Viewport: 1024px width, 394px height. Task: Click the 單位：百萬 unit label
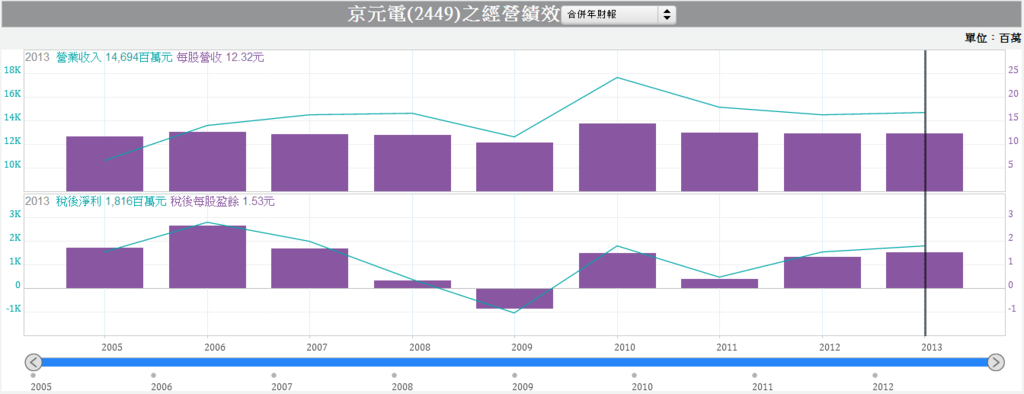pos(993,39)
